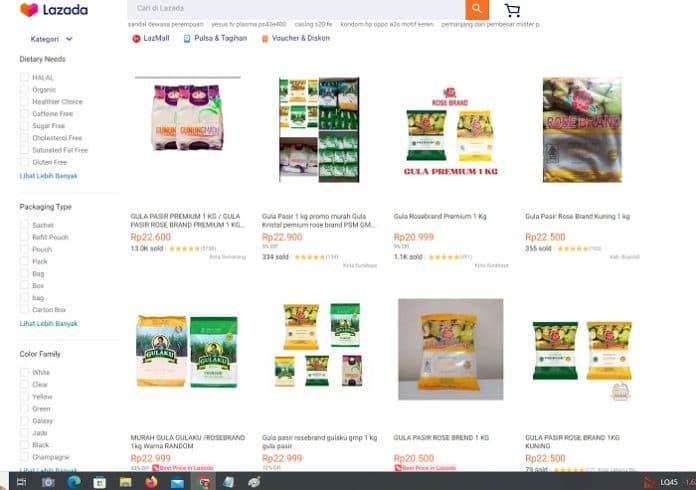Open Firefox from the taskbar

pyautogui.click(x=151, y=482)
